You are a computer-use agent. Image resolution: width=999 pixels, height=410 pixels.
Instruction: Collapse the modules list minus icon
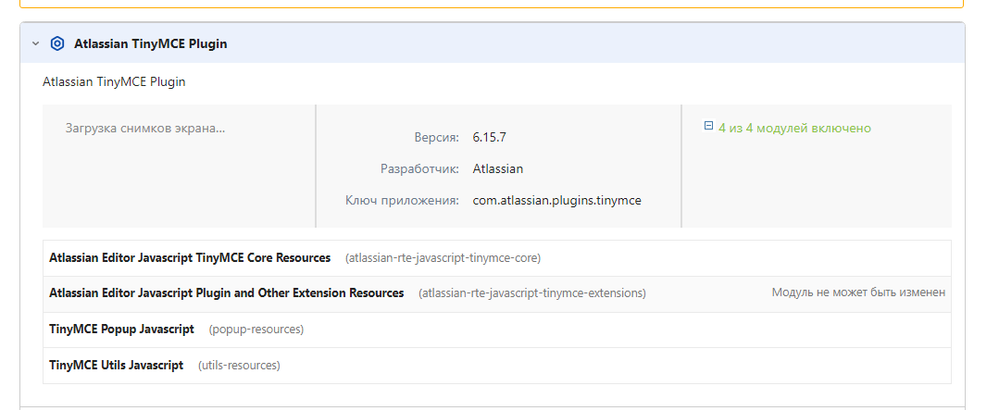tap(708, 126)
